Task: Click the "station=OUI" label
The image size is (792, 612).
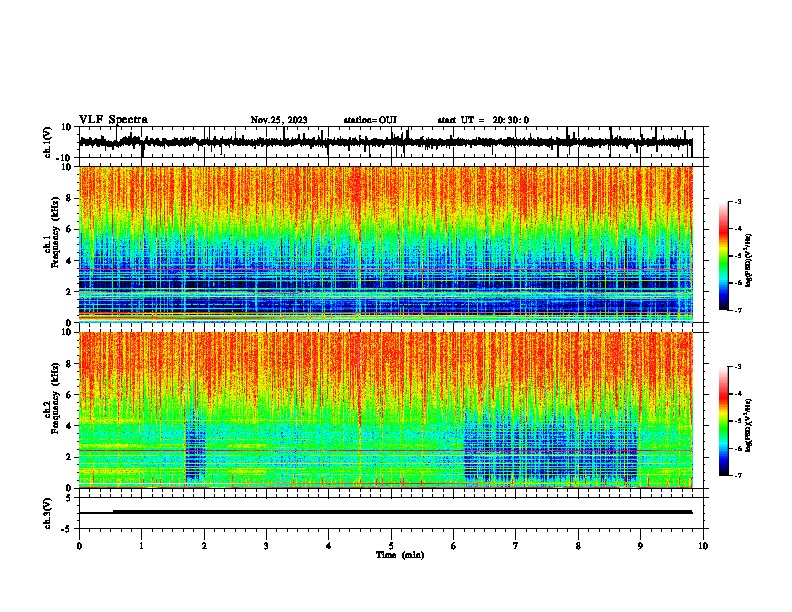Action: [370, 120]
